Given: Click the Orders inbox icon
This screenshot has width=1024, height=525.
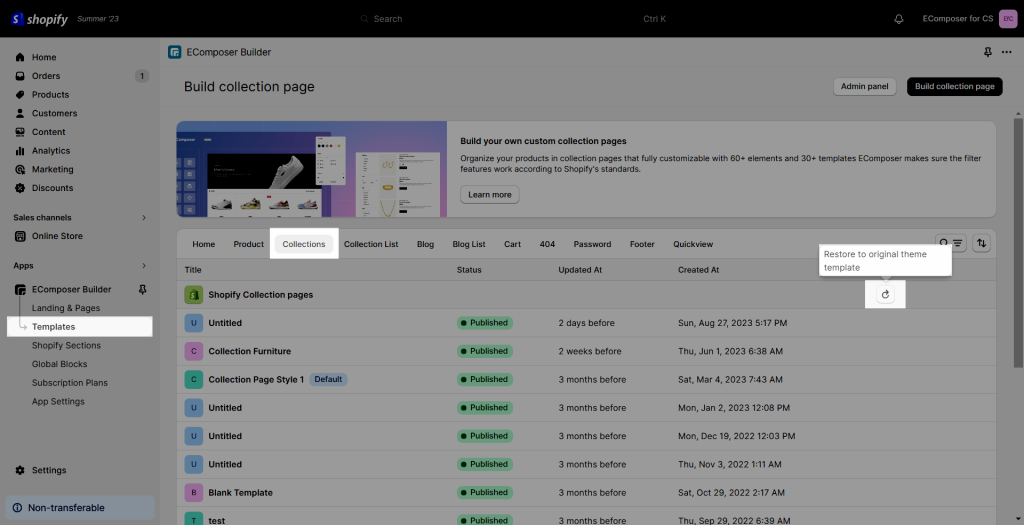Looking at the screenshot, I should tap(20, 76).
